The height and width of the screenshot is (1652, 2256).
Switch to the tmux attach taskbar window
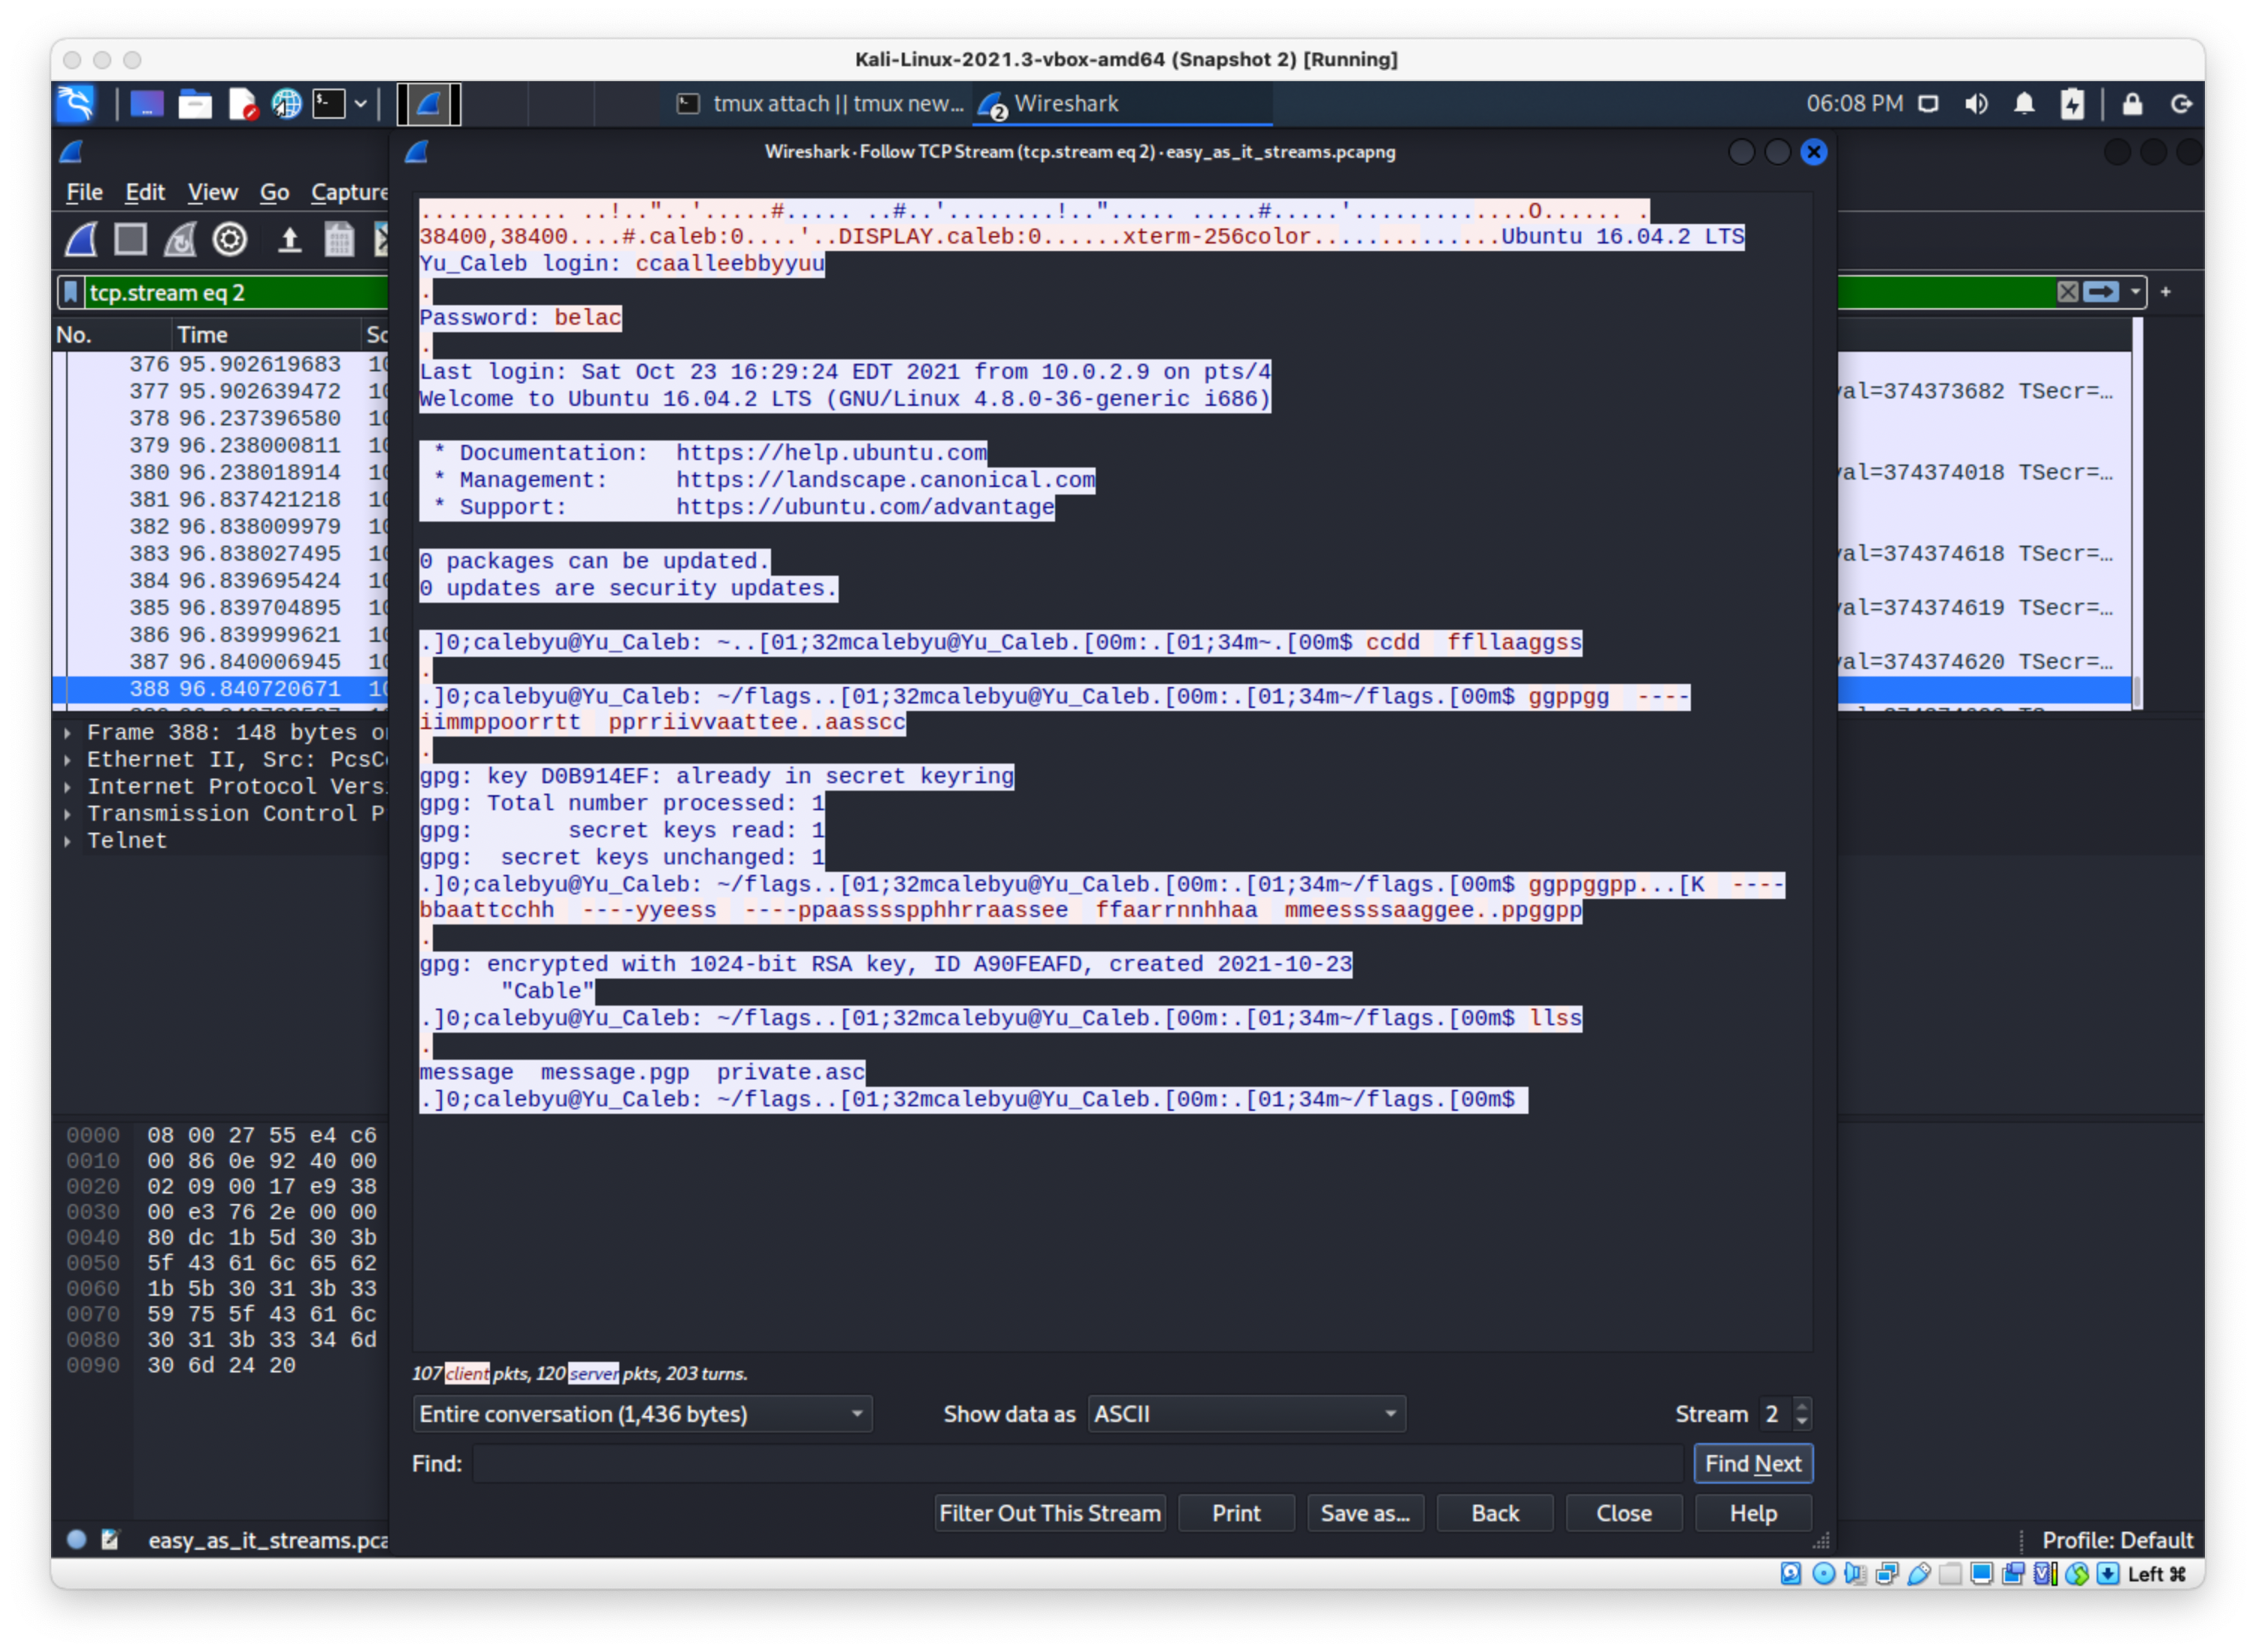pos(820,104)
